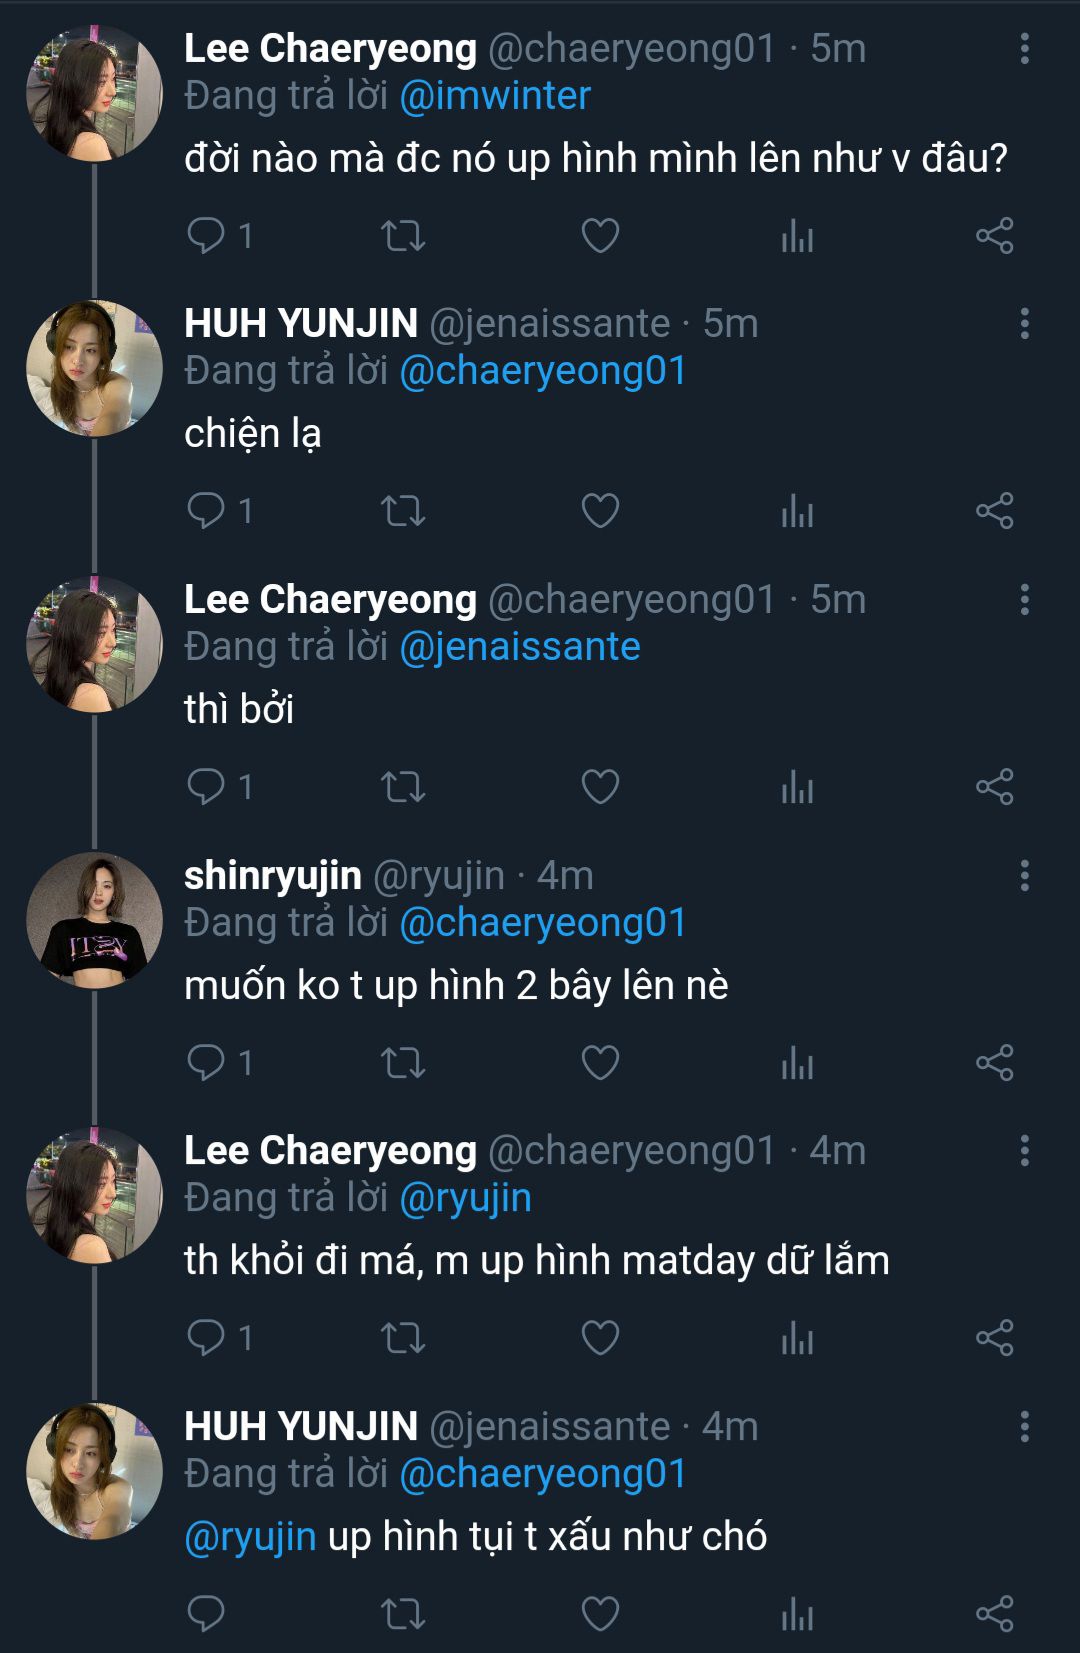Viewport: 1080px width, 1653px height.
Task: Open more options on the top tweet
Action: pos(1024,49)
